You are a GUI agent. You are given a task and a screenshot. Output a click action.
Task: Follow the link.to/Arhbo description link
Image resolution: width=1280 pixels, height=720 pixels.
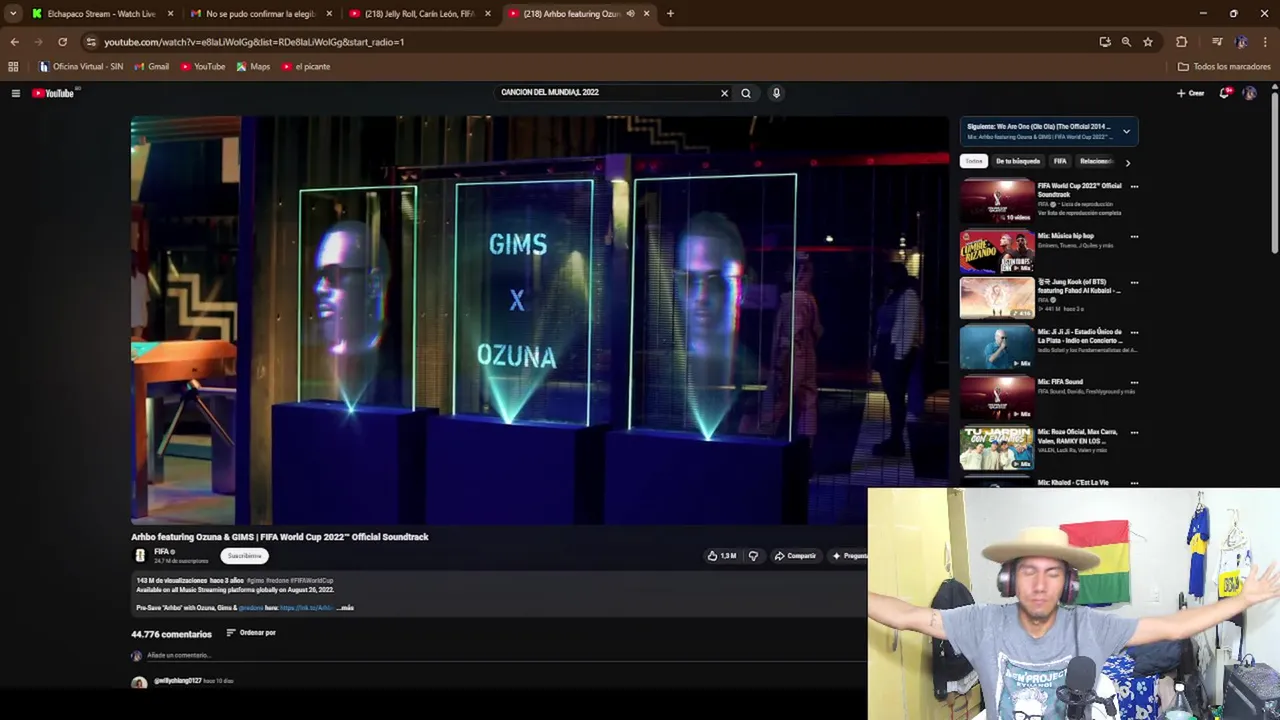point(306,608)
